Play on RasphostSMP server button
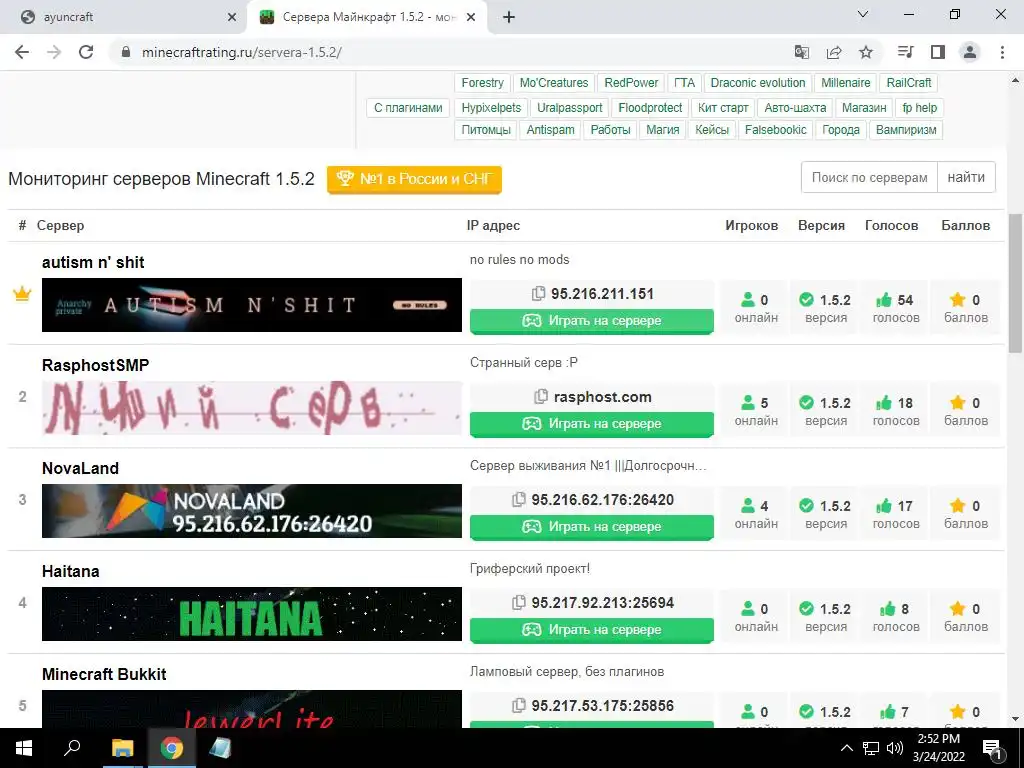The height and width of the screenshot is (768, 1024). click(592, 424)
